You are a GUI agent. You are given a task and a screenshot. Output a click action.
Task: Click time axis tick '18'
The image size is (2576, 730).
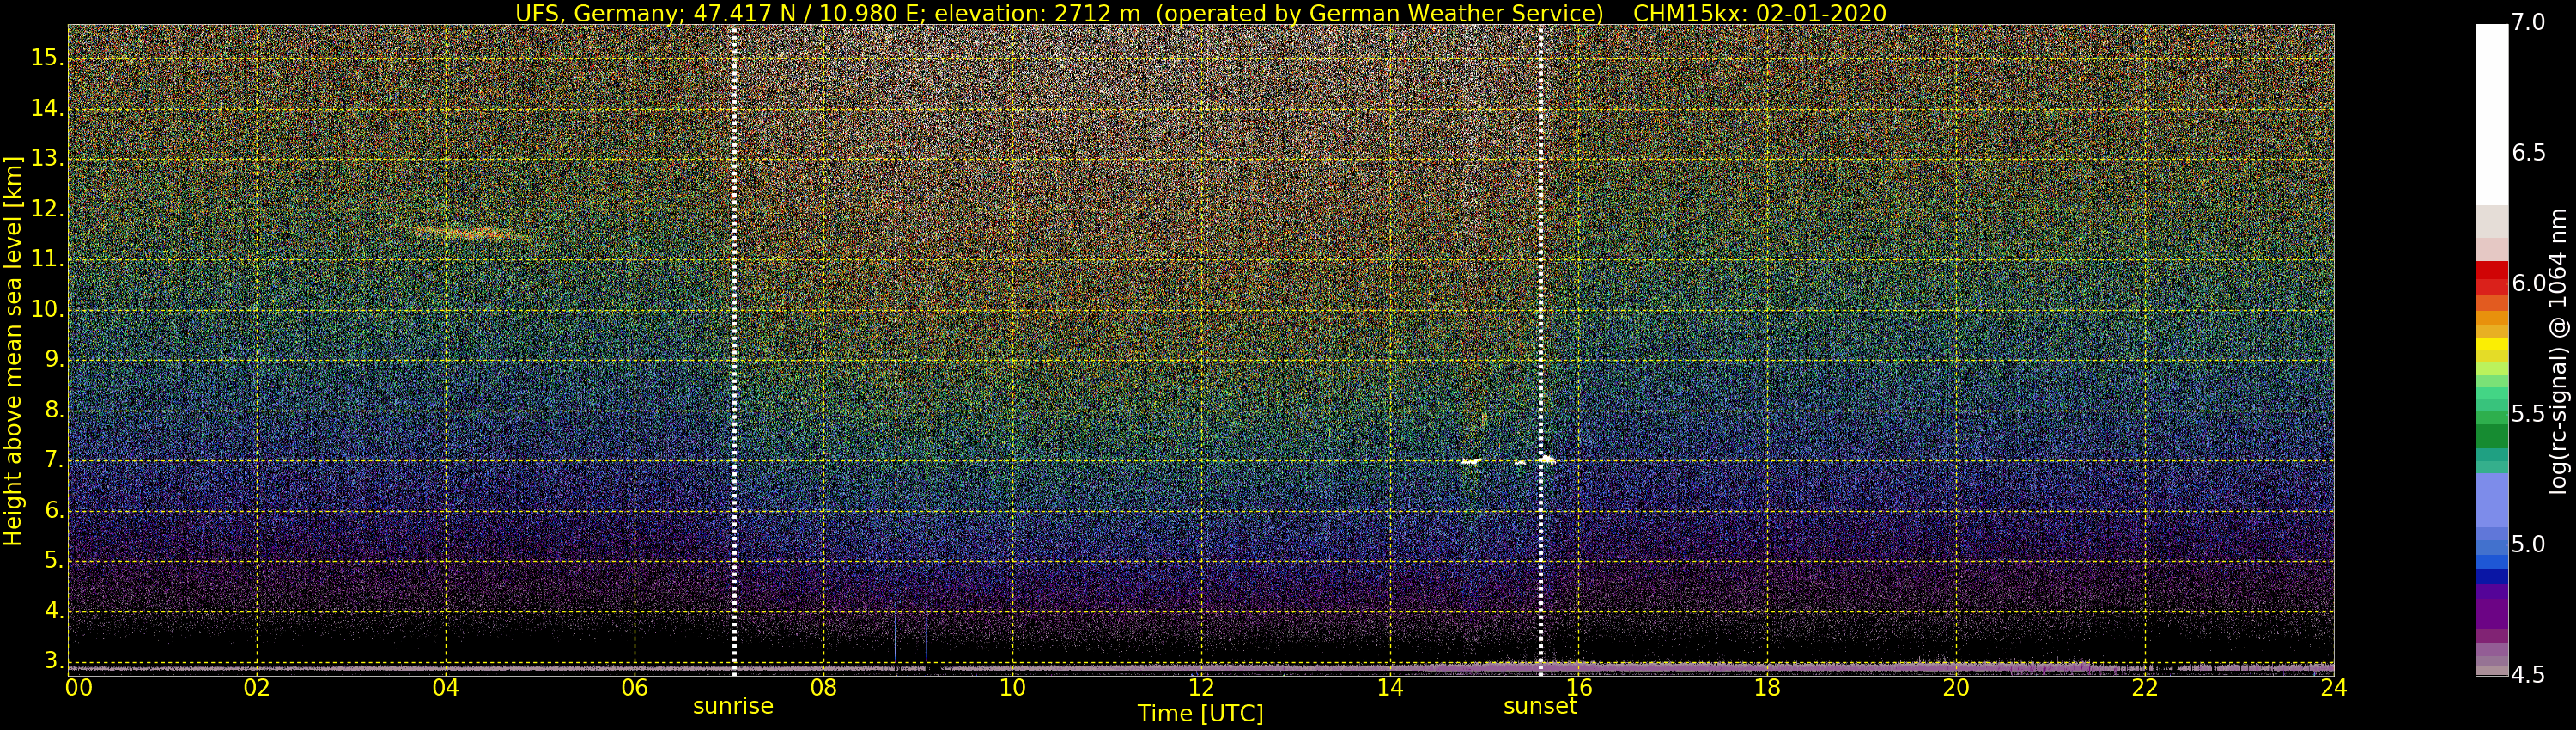1767,688
